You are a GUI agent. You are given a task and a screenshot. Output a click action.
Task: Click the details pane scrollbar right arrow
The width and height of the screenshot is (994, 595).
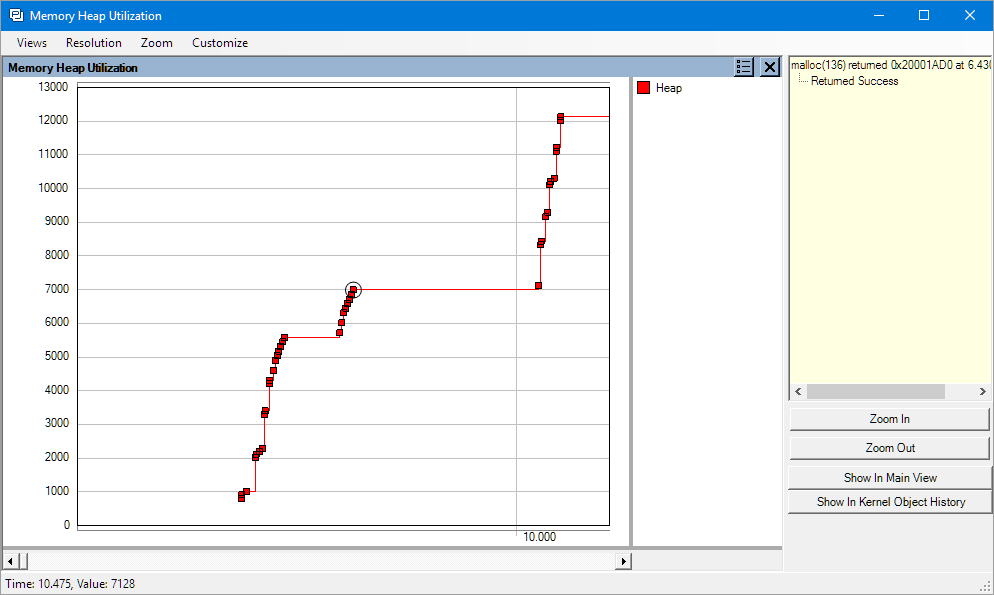coord(983,392)
